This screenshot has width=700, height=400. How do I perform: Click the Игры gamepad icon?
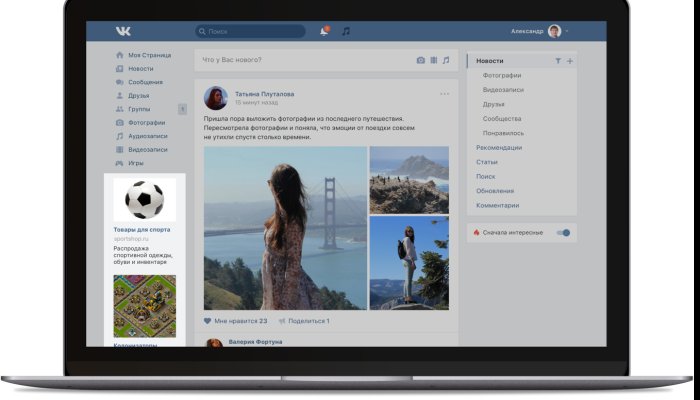[119, 163]
